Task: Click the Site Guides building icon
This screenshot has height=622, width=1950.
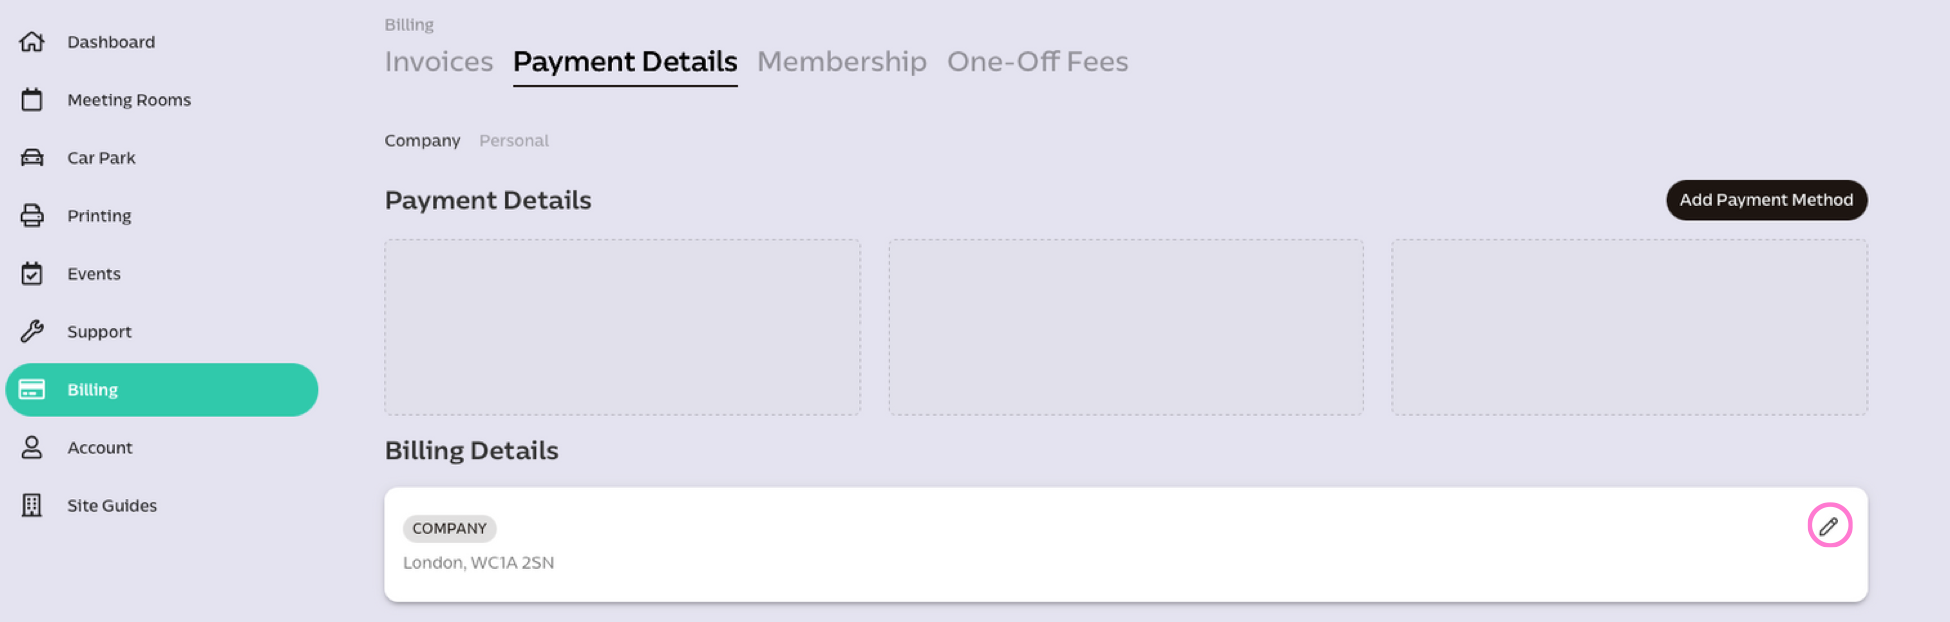Action: pyautogui.click(x=32, y=506)
